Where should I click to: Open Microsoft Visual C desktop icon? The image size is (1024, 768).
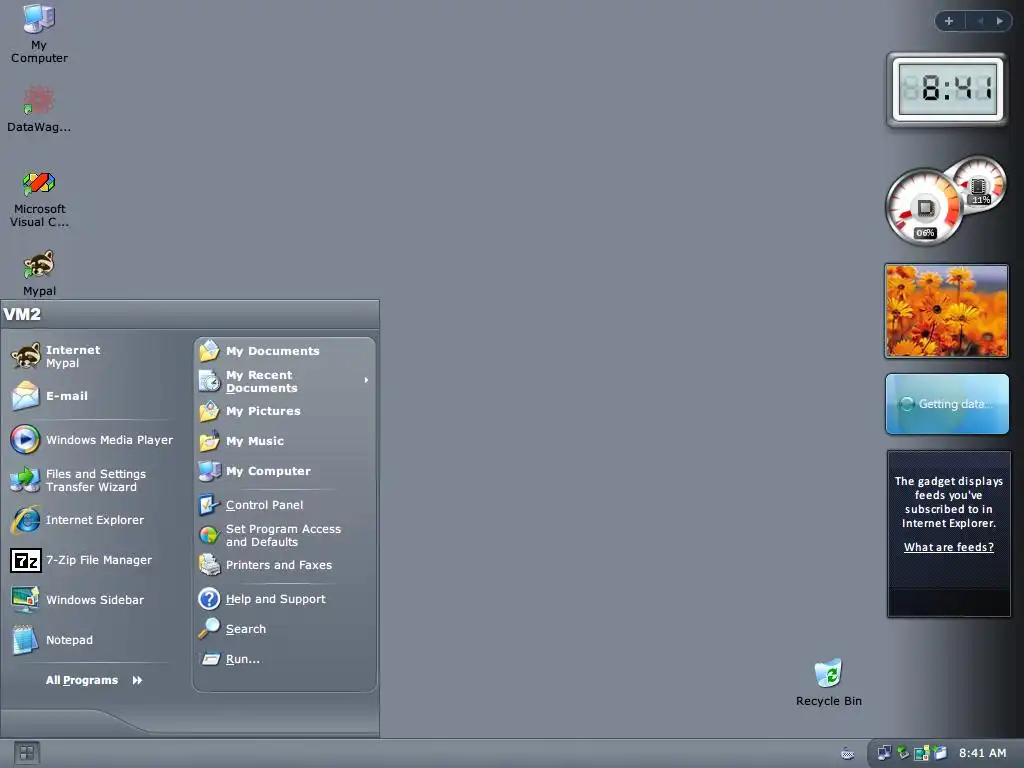tap(39, 199)
